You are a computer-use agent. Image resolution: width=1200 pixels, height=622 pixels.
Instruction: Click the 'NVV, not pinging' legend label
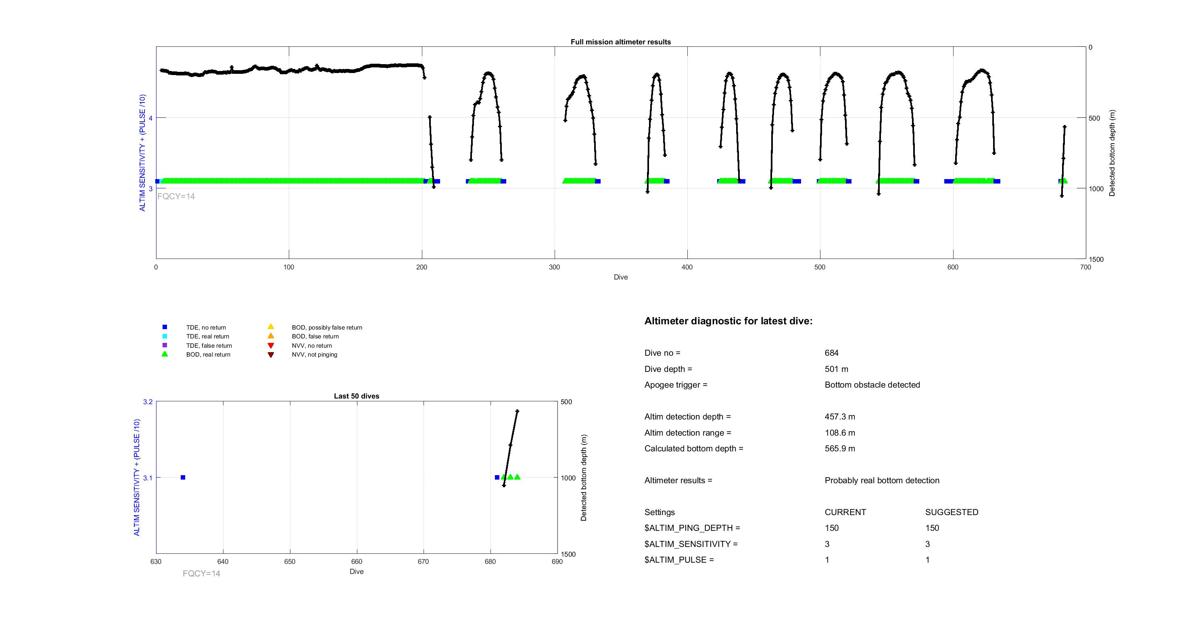pyautogui.click(x=316, y=355)
